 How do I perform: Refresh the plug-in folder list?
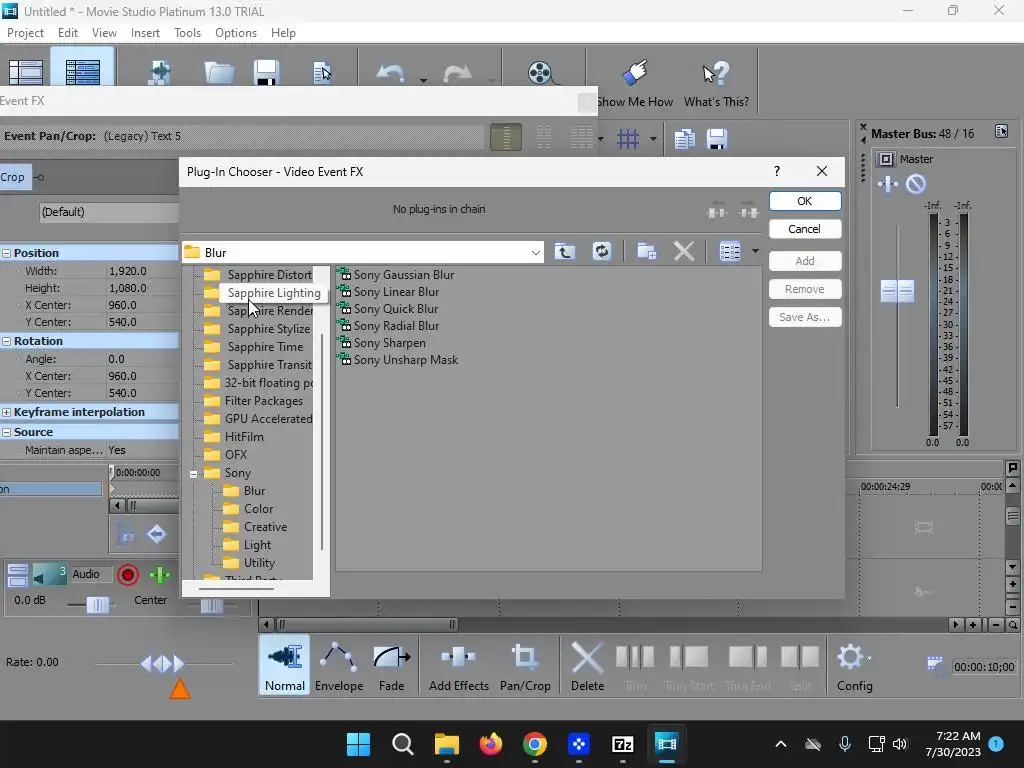(x=601, y=251)
